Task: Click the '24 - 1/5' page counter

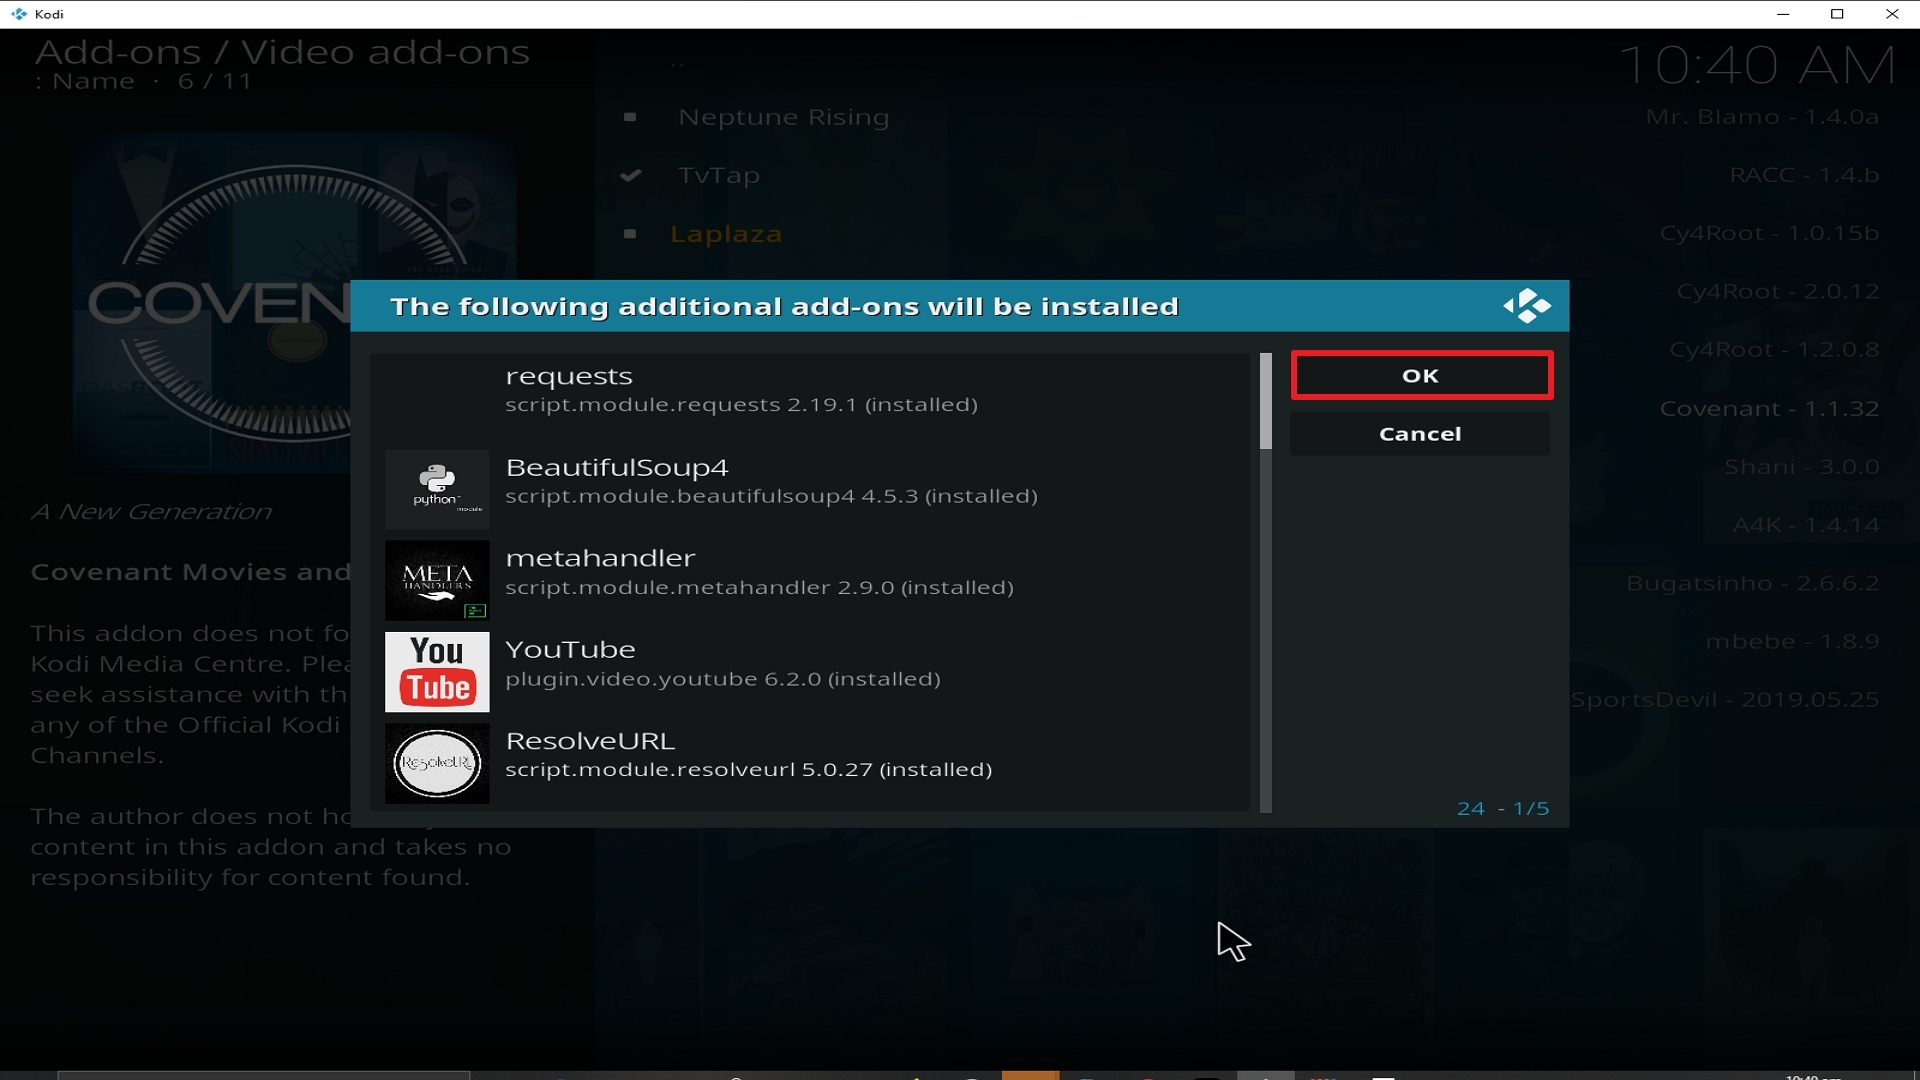Action: click(1503, 808)
